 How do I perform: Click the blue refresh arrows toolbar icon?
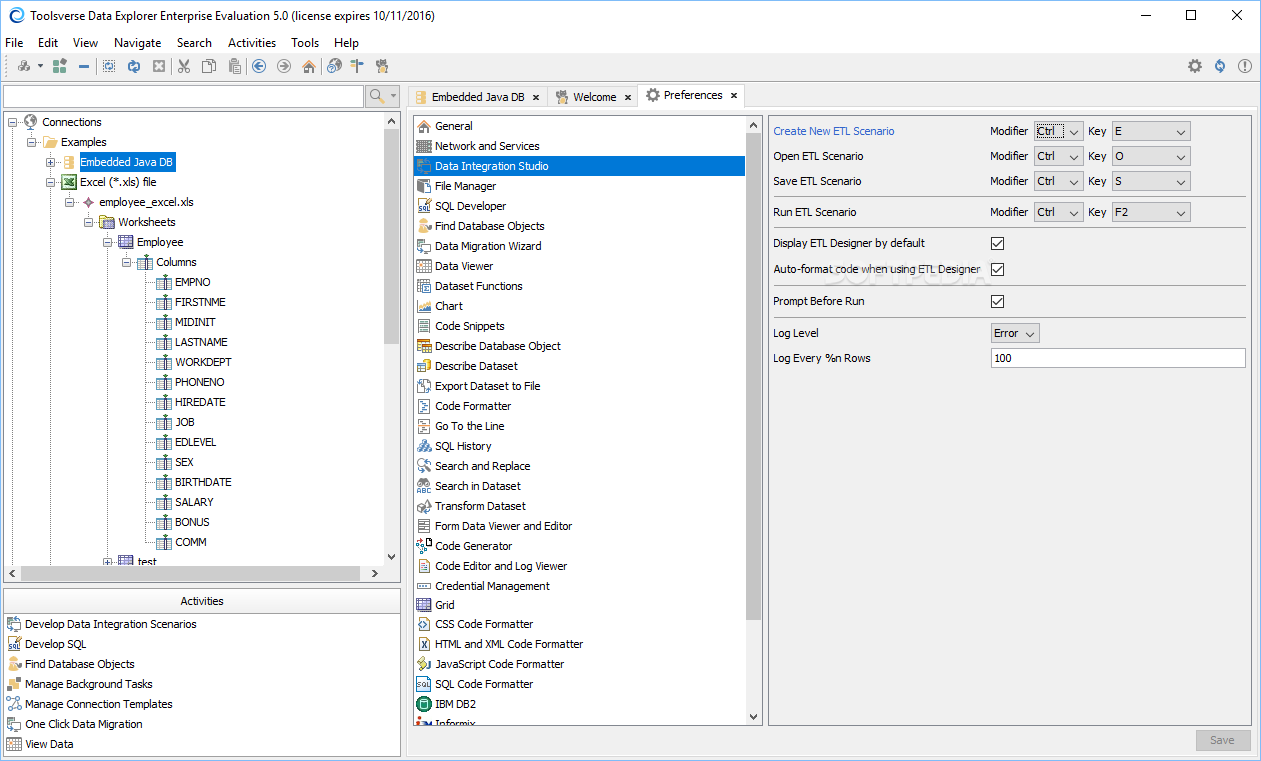(134, 66)
